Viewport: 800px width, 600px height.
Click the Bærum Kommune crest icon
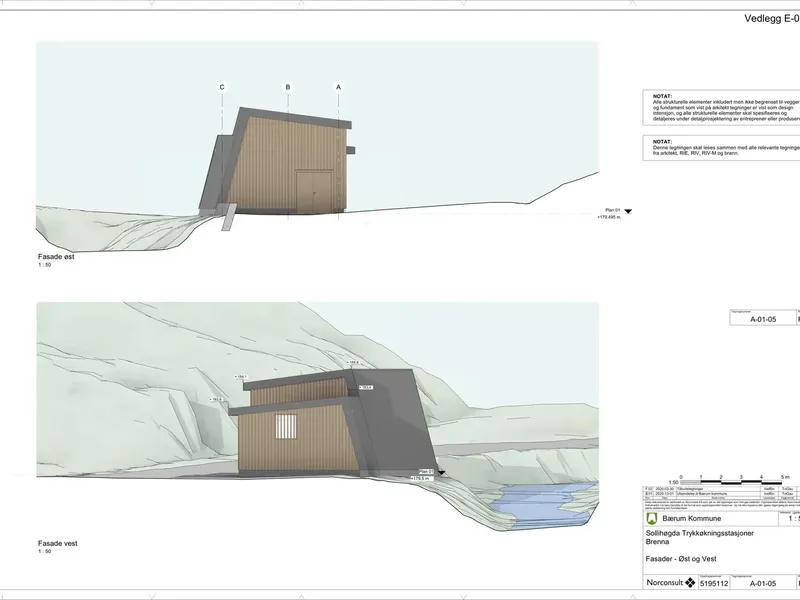coord(651,518)
